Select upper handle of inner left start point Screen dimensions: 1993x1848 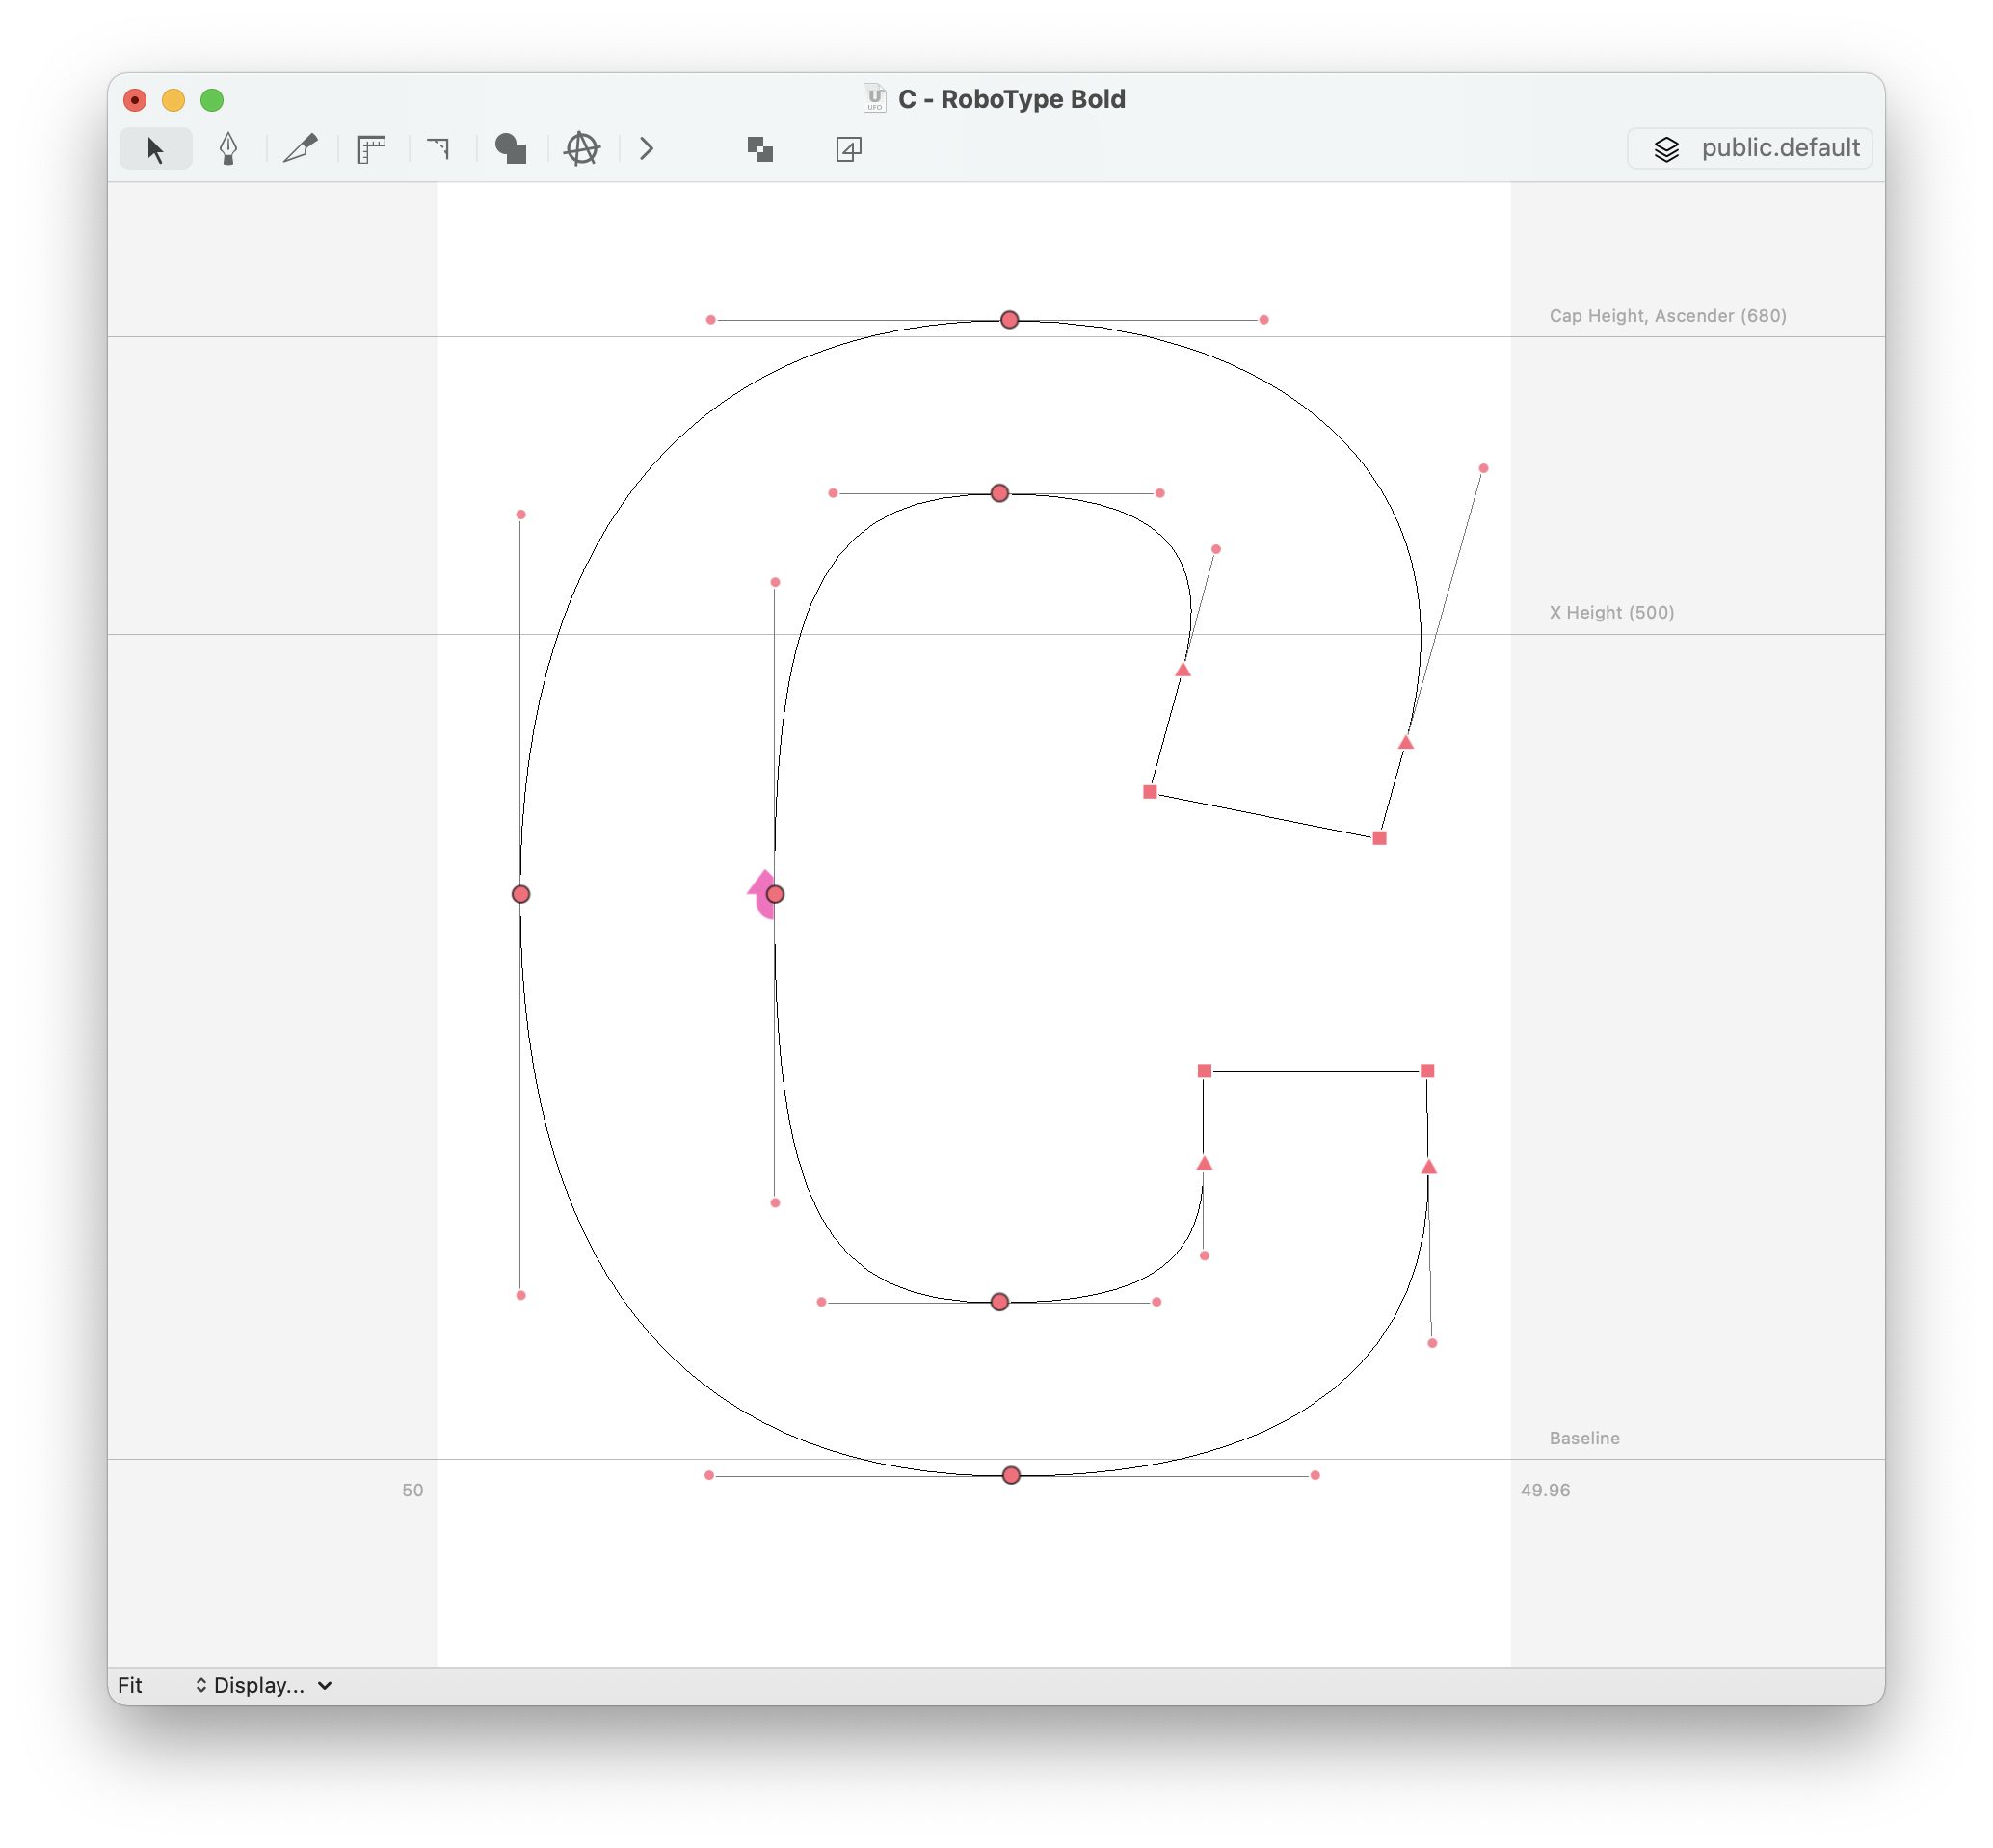775,582
